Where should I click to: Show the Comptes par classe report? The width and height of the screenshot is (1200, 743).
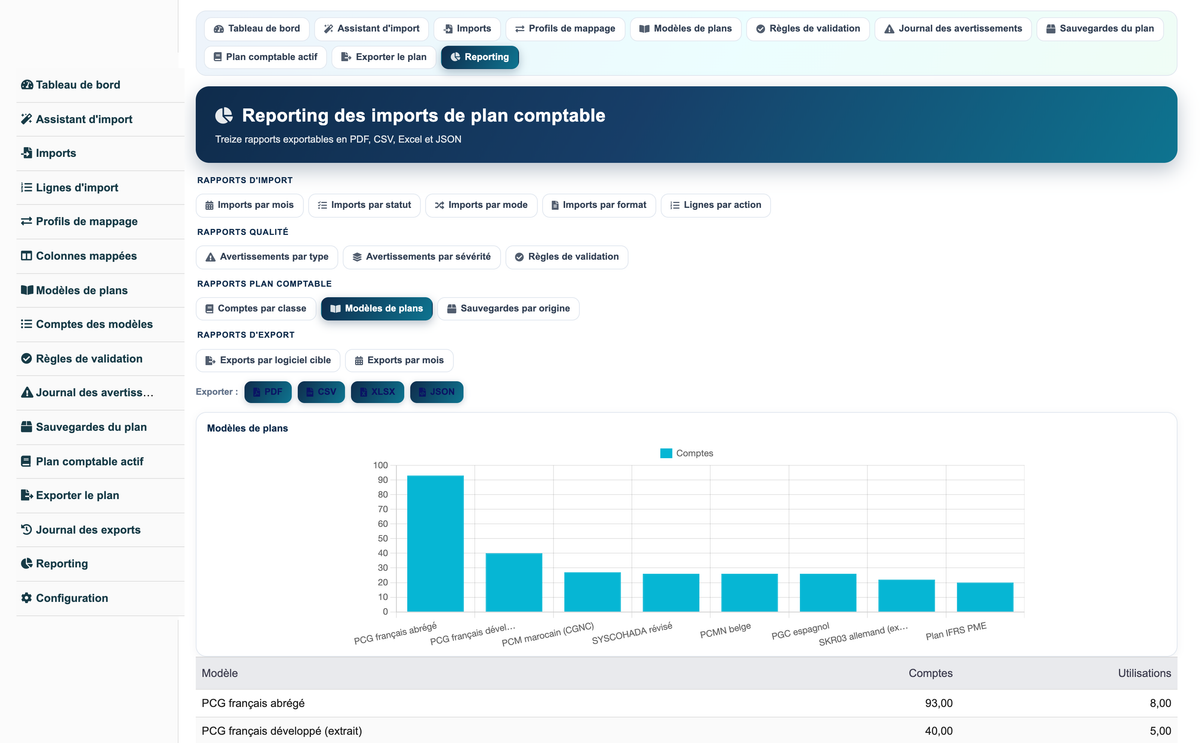click(256, 309)
